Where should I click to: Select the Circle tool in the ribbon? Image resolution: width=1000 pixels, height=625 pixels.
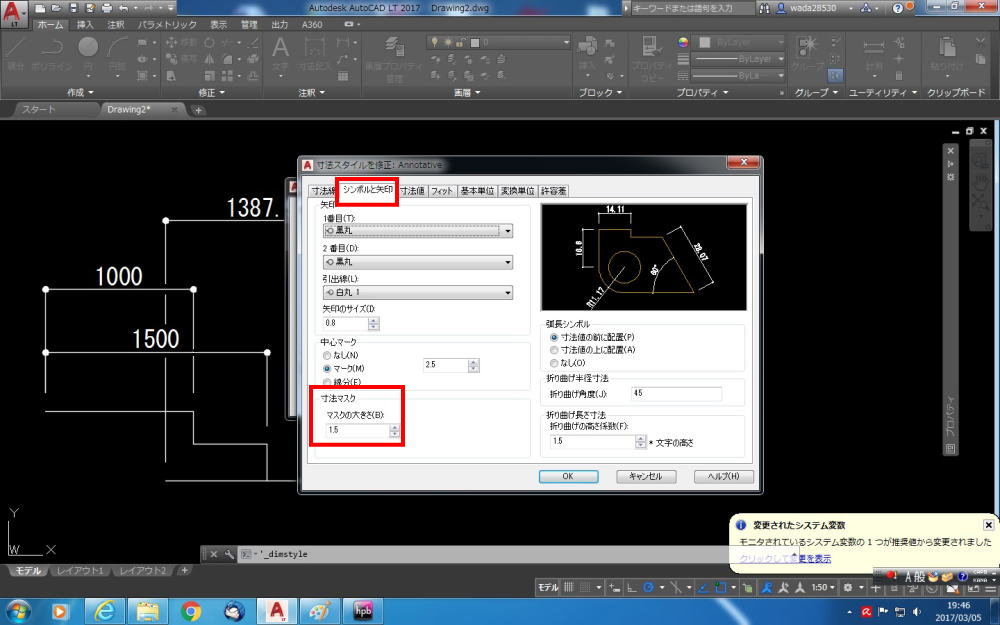pyautogui.click(x=88, y=53)
